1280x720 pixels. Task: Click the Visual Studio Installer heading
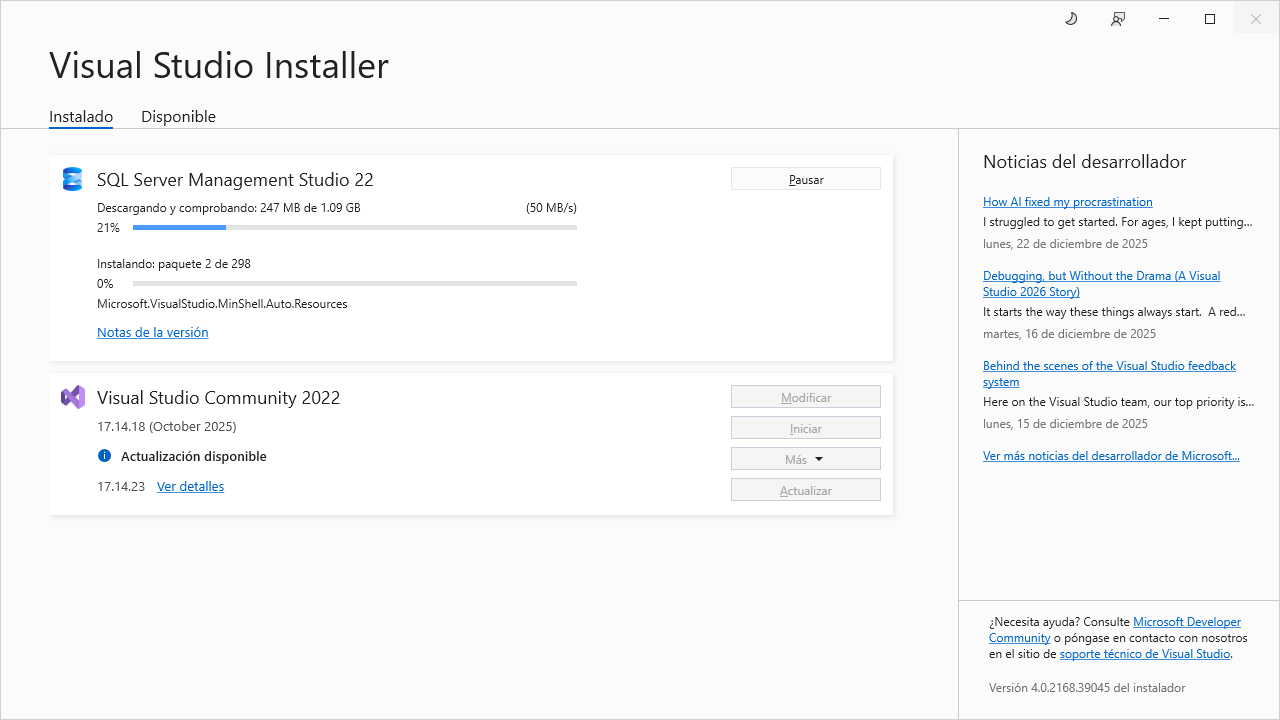pyautogui.click(x=219, y=65)
